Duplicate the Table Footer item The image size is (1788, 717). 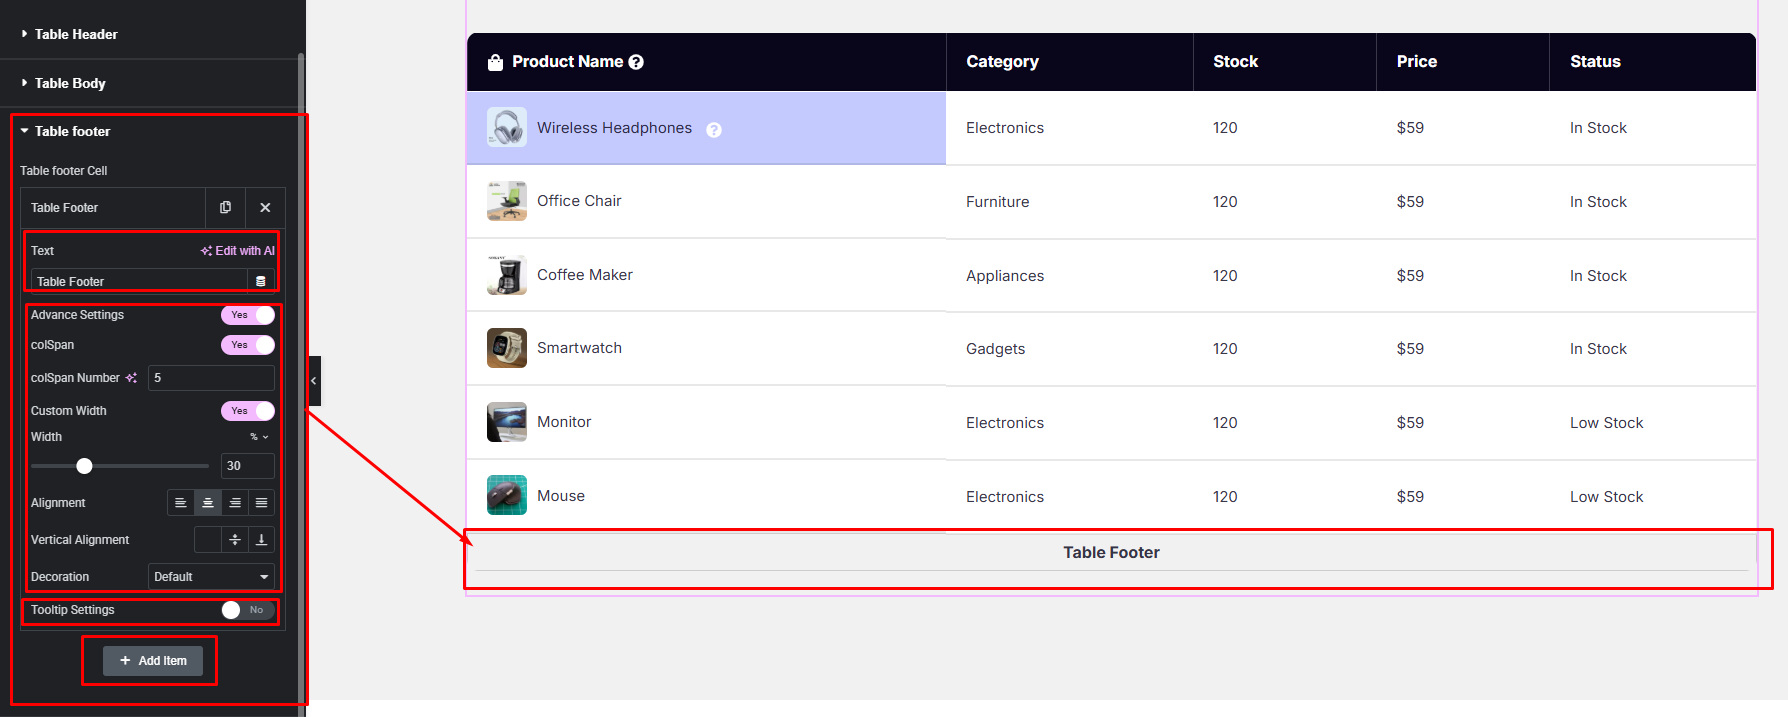(225, 207)
